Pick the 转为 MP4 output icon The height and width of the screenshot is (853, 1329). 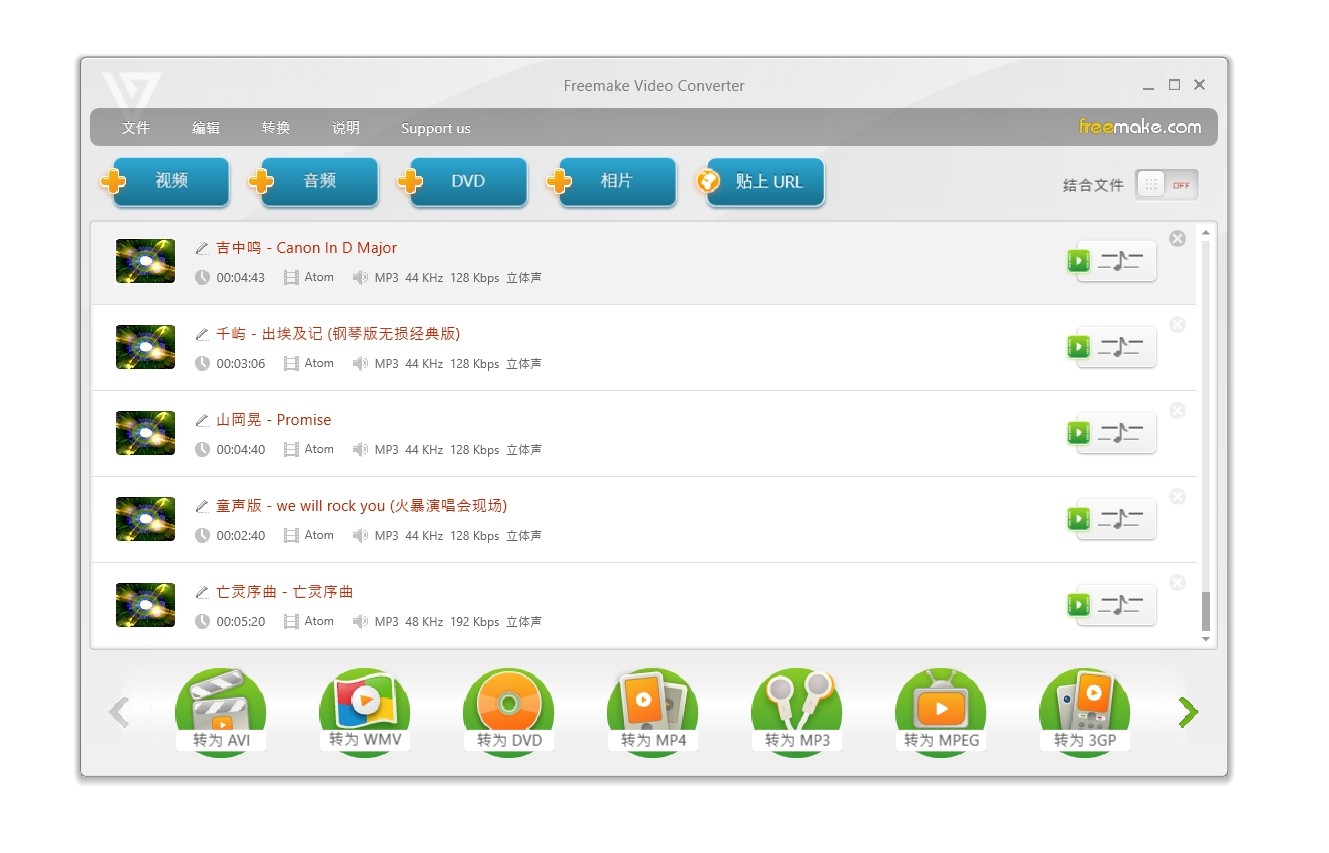tap(653, 712)
